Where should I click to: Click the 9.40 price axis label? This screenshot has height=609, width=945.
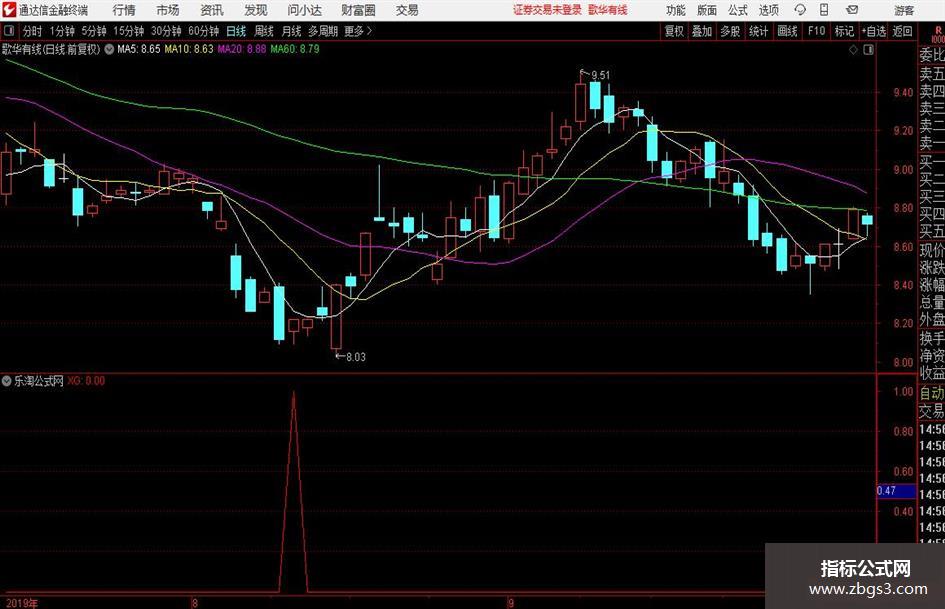pos(903,92)
